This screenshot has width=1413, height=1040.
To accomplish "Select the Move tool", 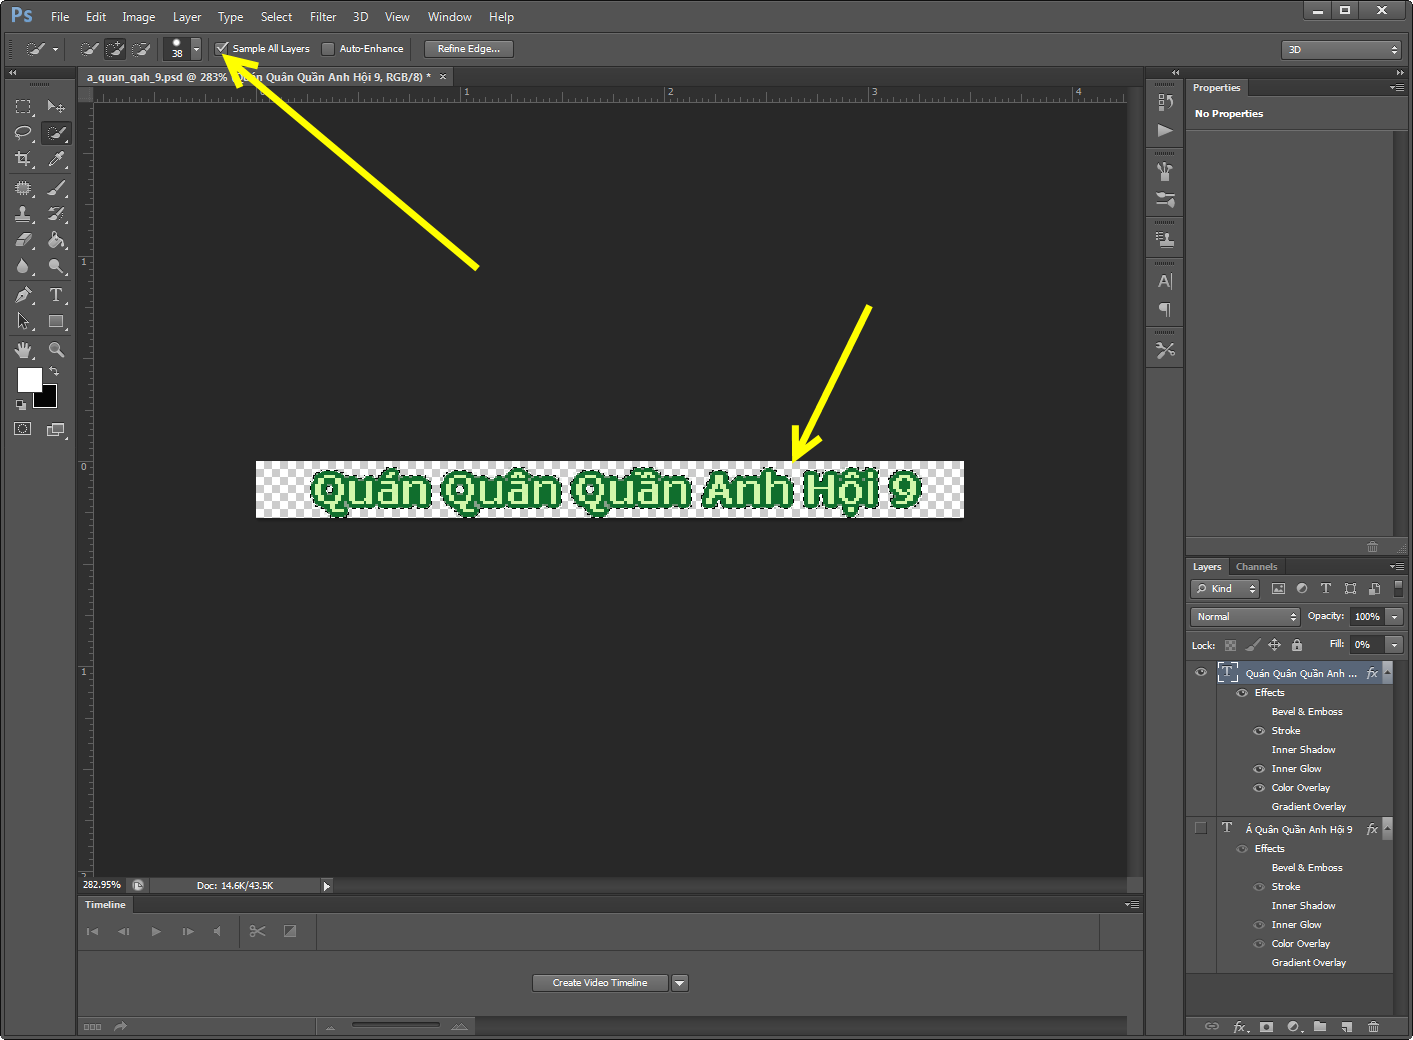I will point(57,106).
